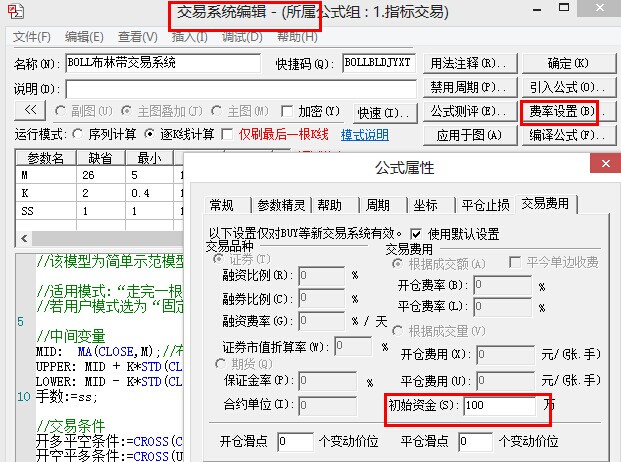Enable the 加密 checkbox

coord(287,112)
